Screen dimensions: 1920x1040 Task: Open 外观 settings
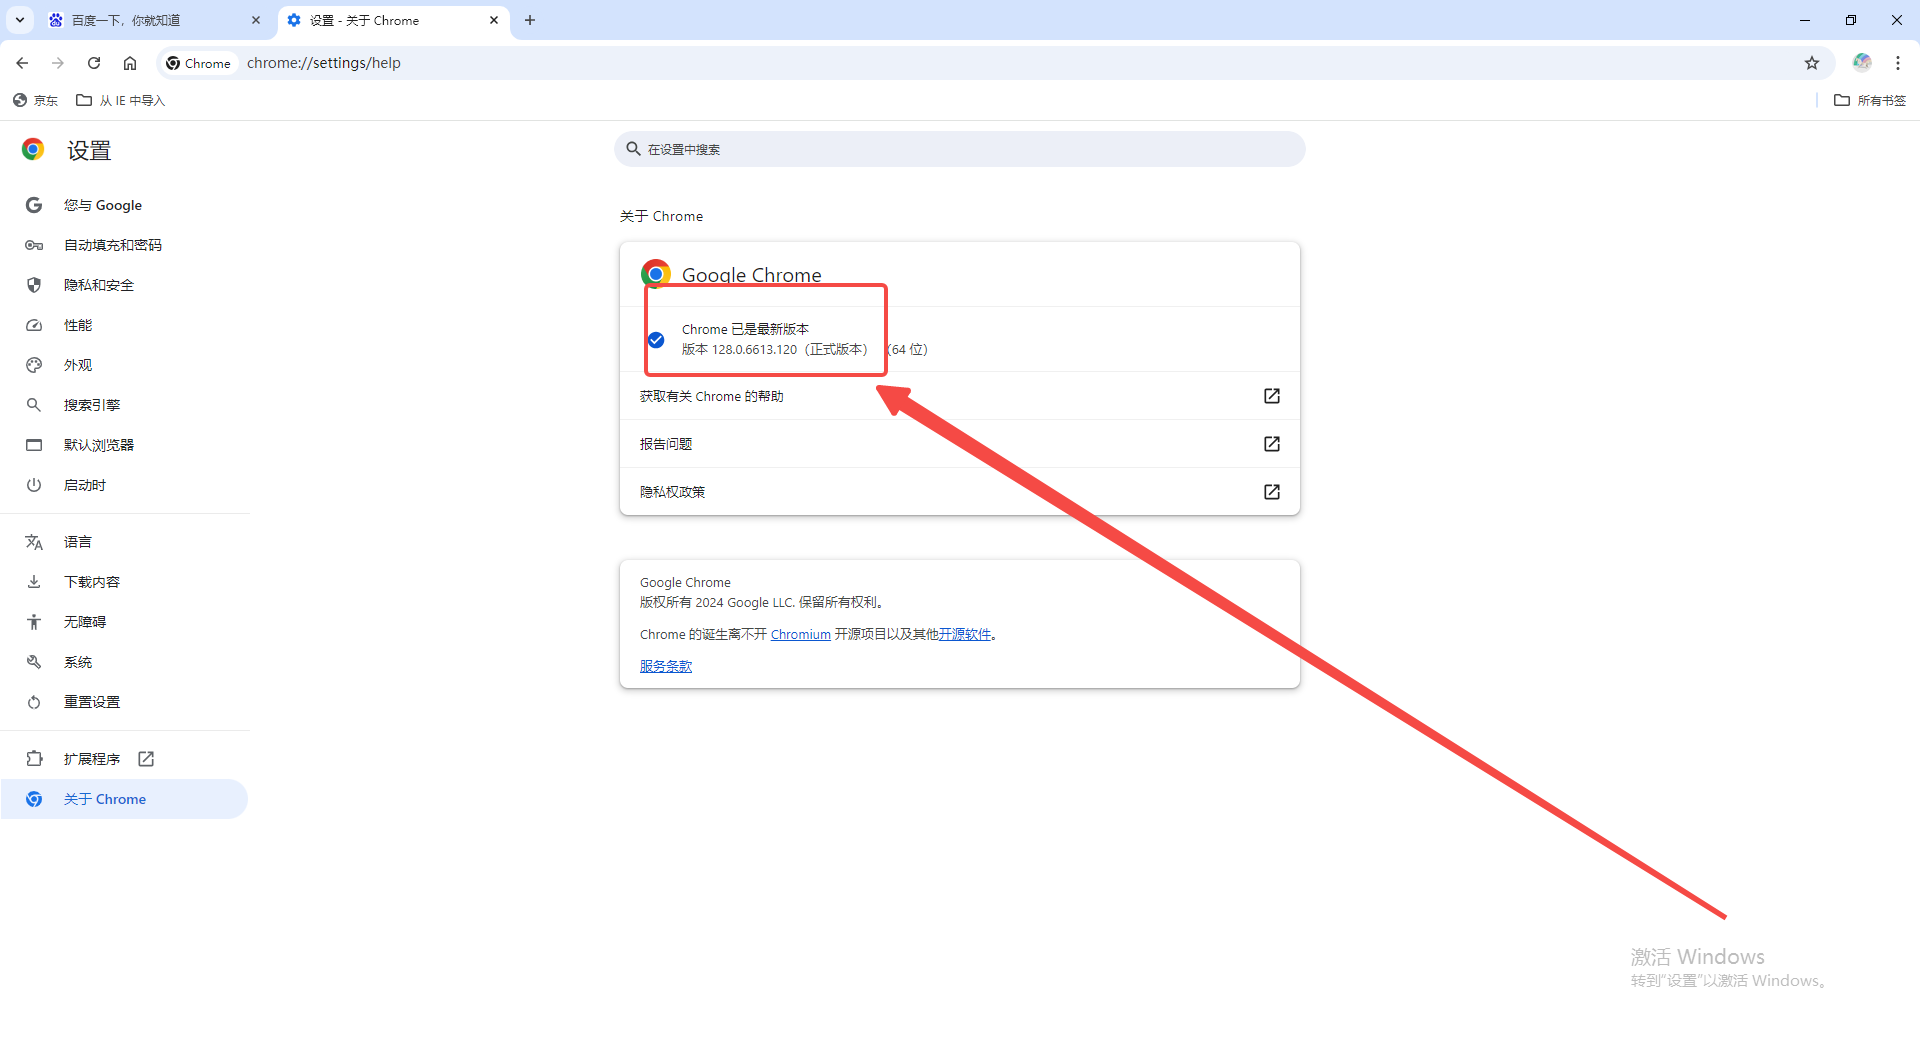point(124,365)
